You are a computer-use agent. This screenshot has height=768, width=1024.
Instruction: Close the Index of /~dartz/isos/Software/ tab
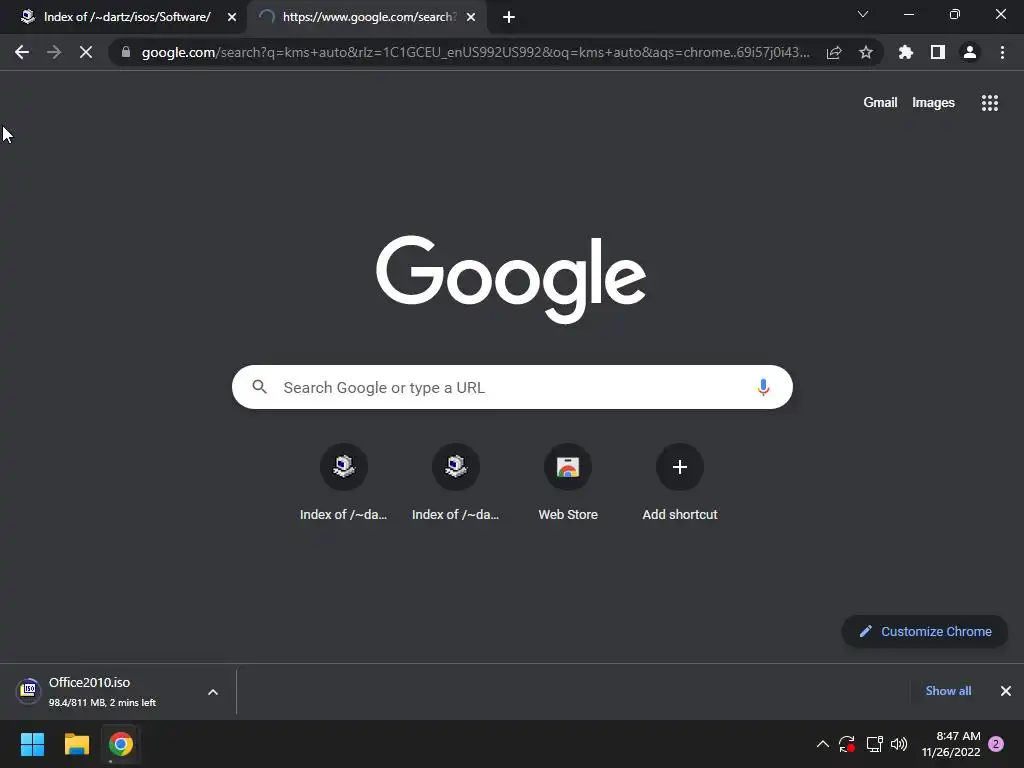(232, 17)
